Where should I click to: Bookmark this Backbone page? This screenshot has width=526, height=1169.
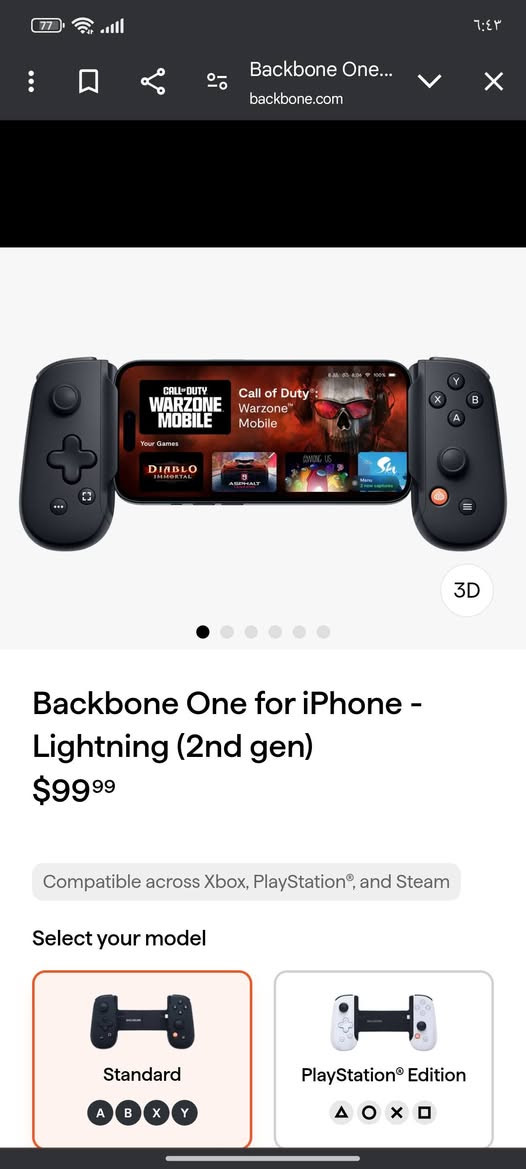[89, 81]
